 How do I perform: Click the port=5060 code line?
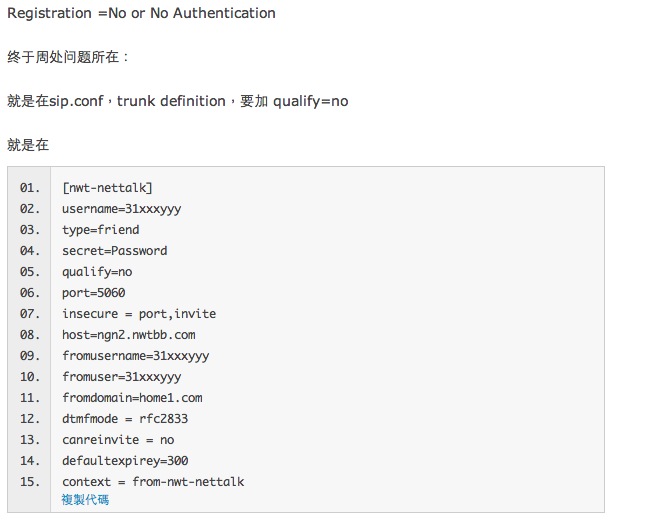pos(93,293)
